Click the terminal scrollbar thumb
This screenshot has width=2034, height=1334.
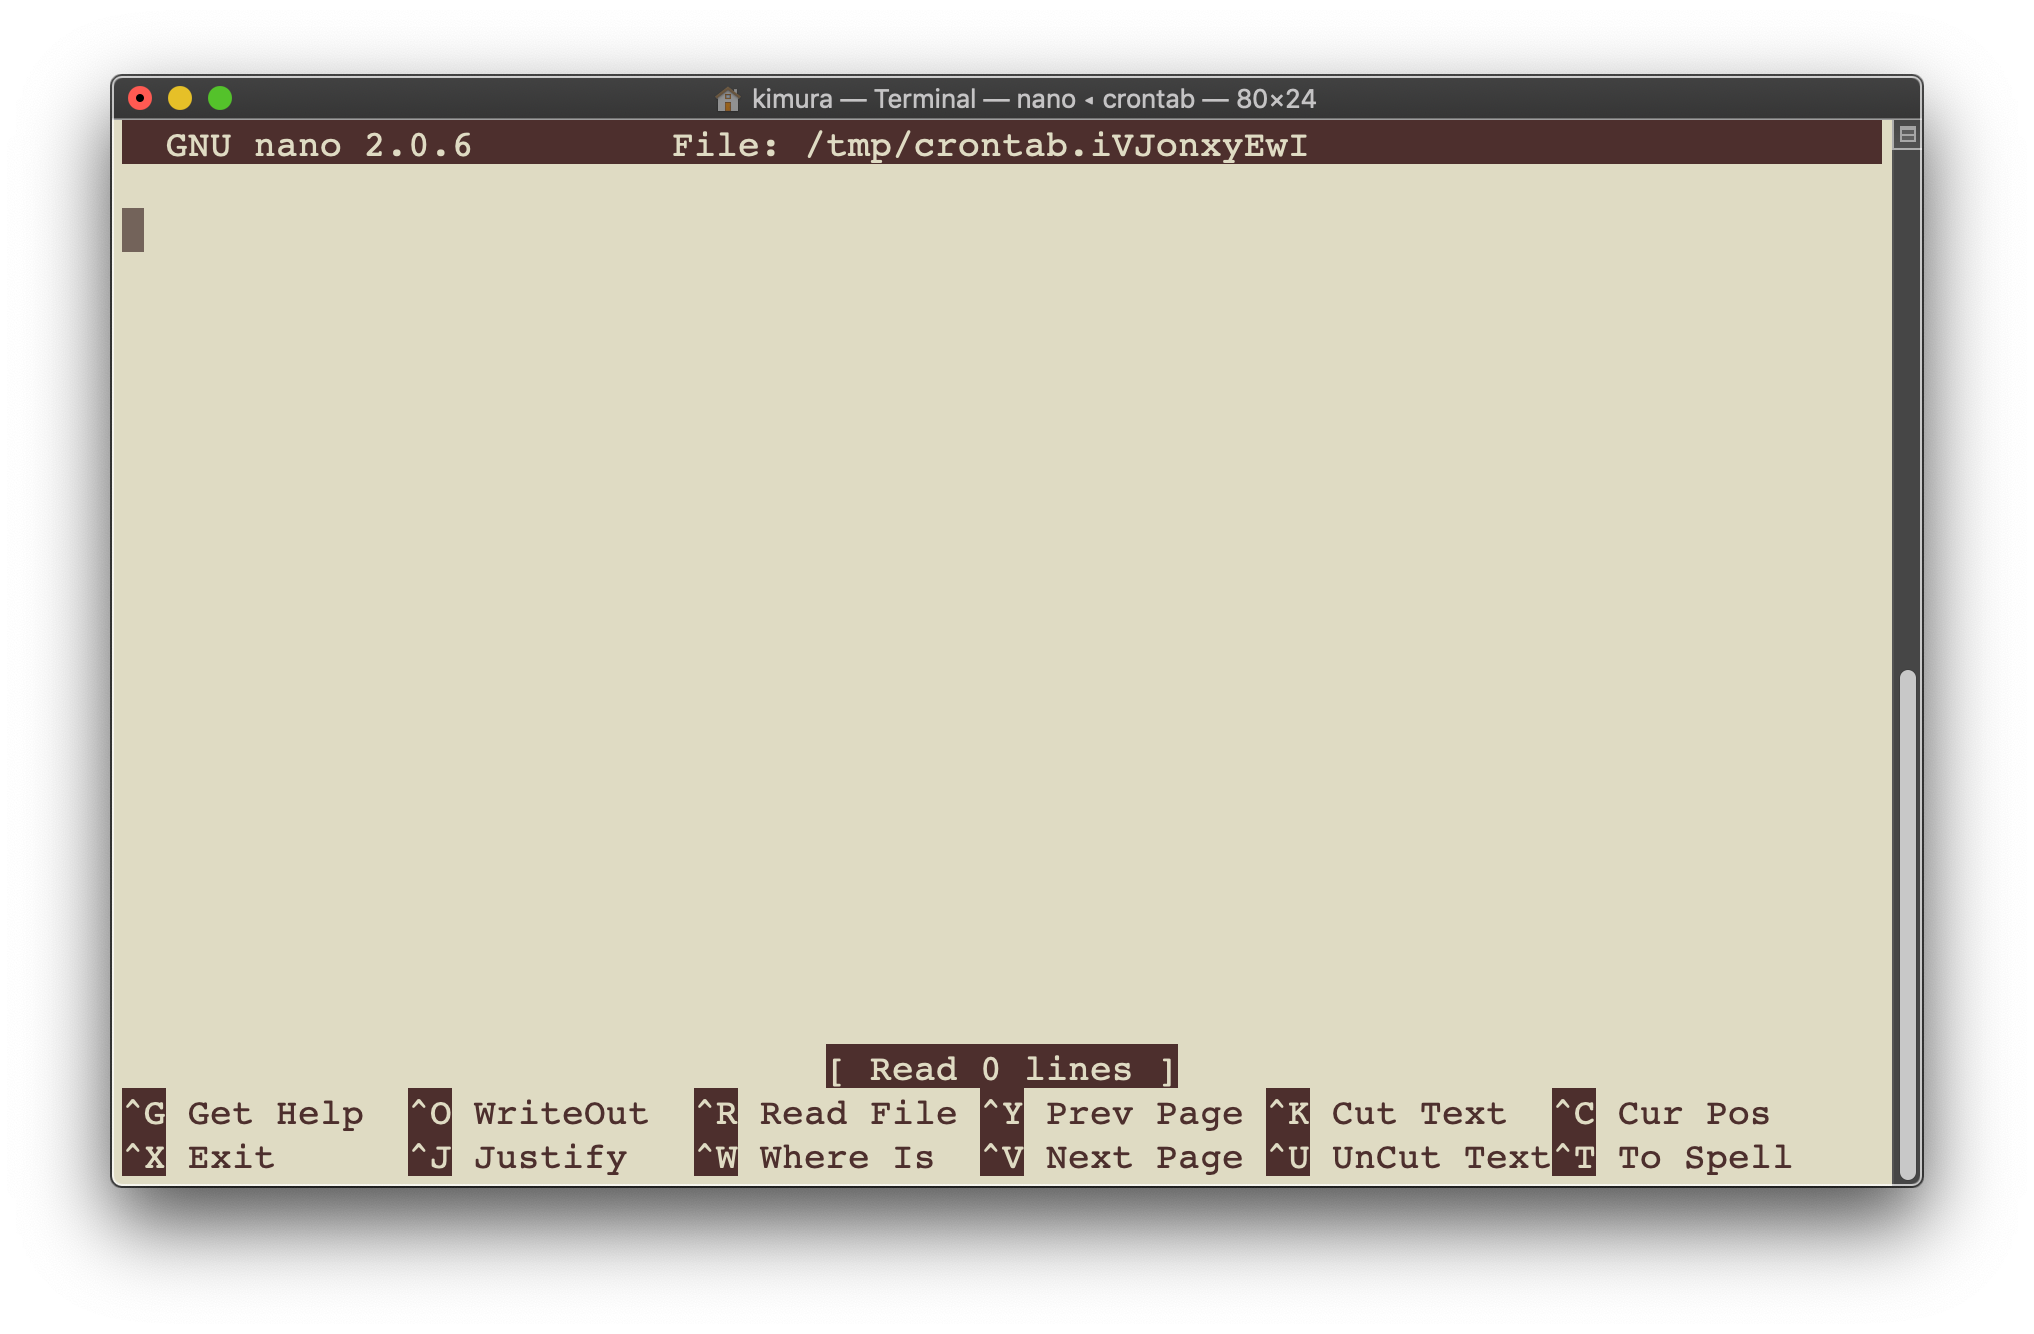coord(1907,925)
